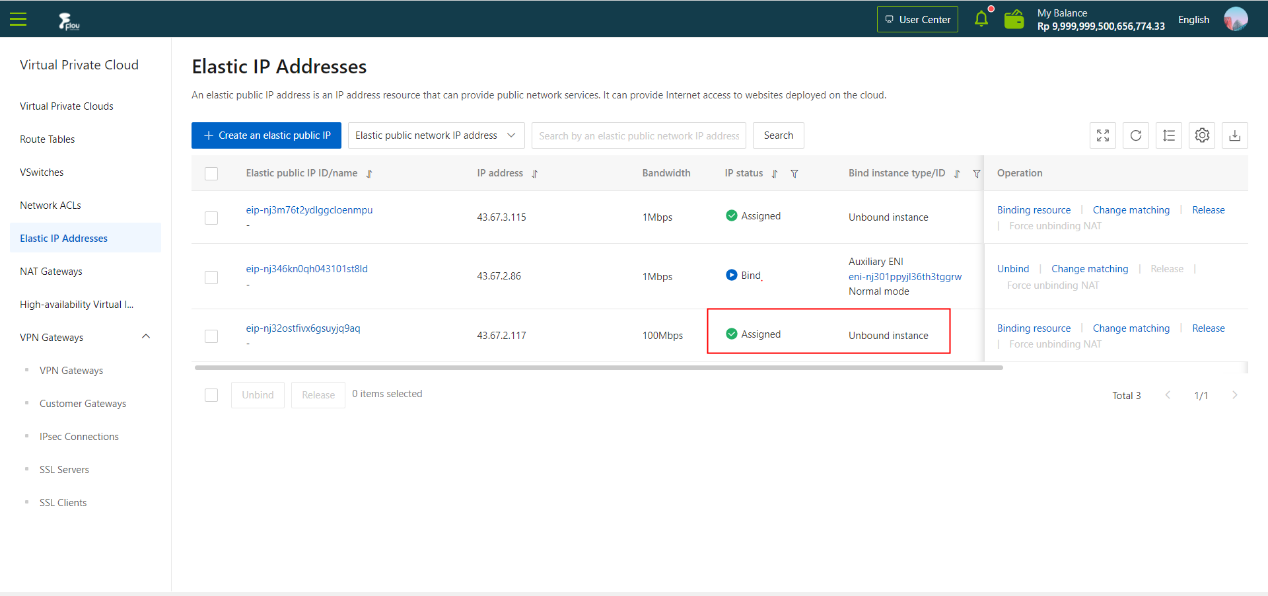
Task: Click Change matching for 43.67.2.86
Action: pos(1090,269)
